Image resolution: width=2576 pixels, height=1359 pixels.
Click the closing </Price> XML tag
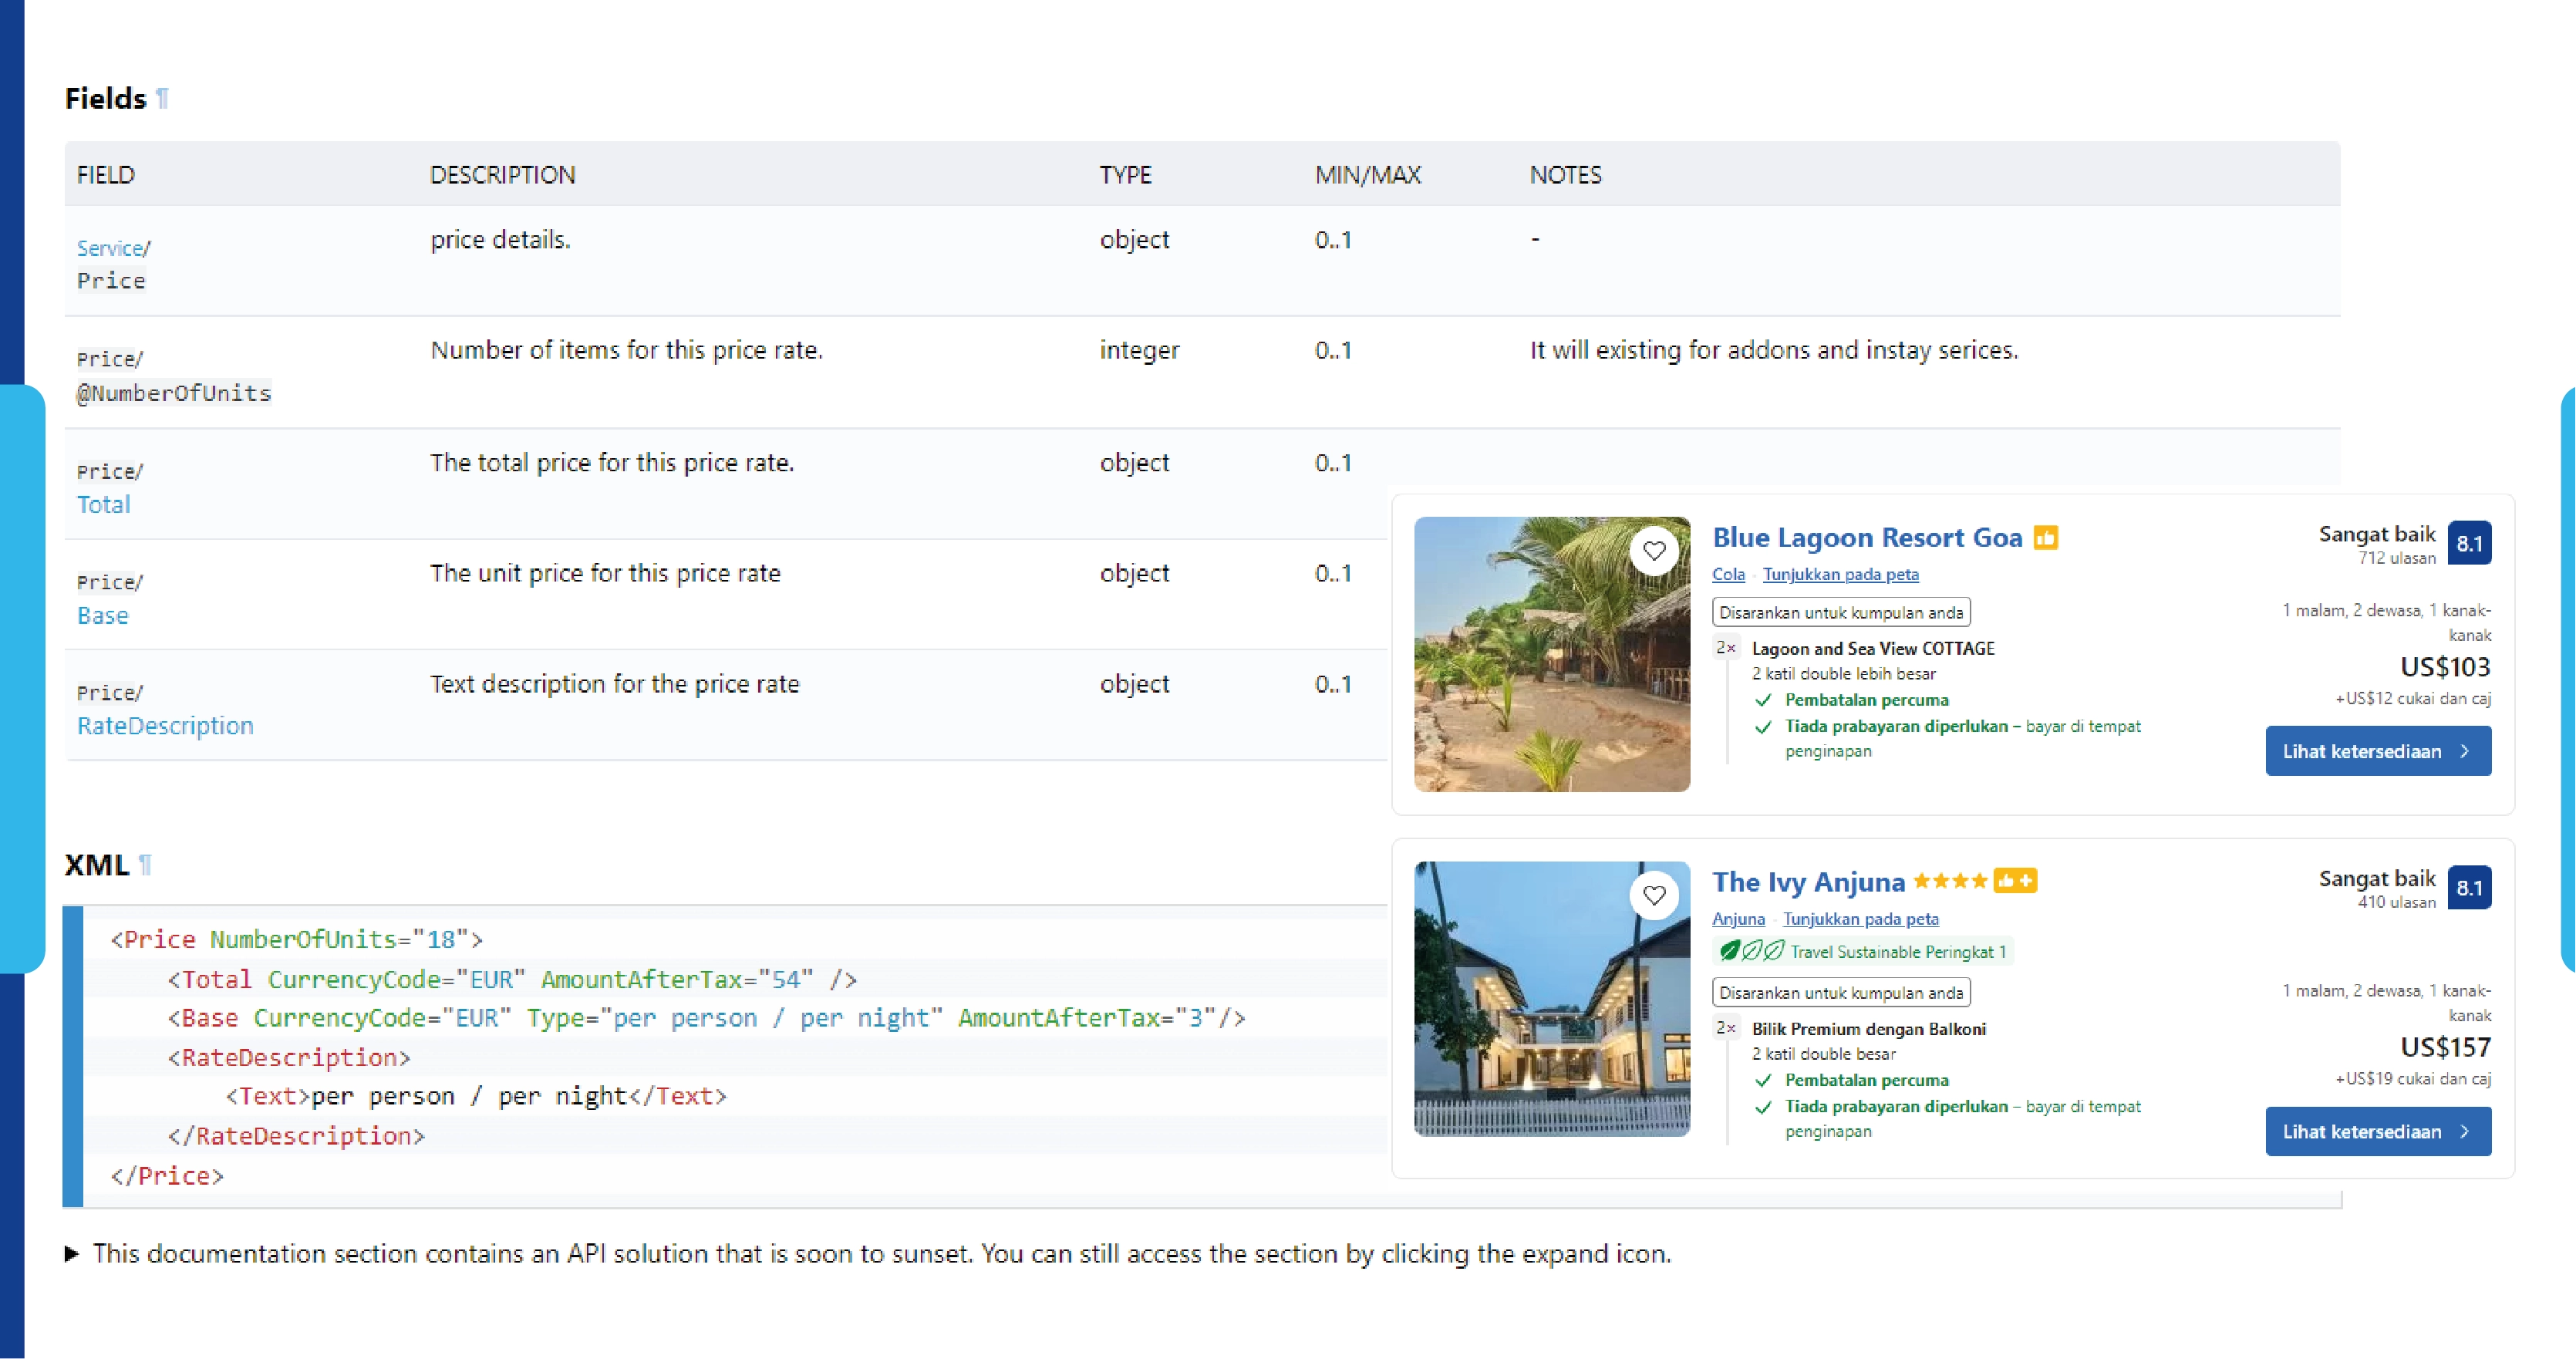pyautogui.click(x=167, y=1176)
